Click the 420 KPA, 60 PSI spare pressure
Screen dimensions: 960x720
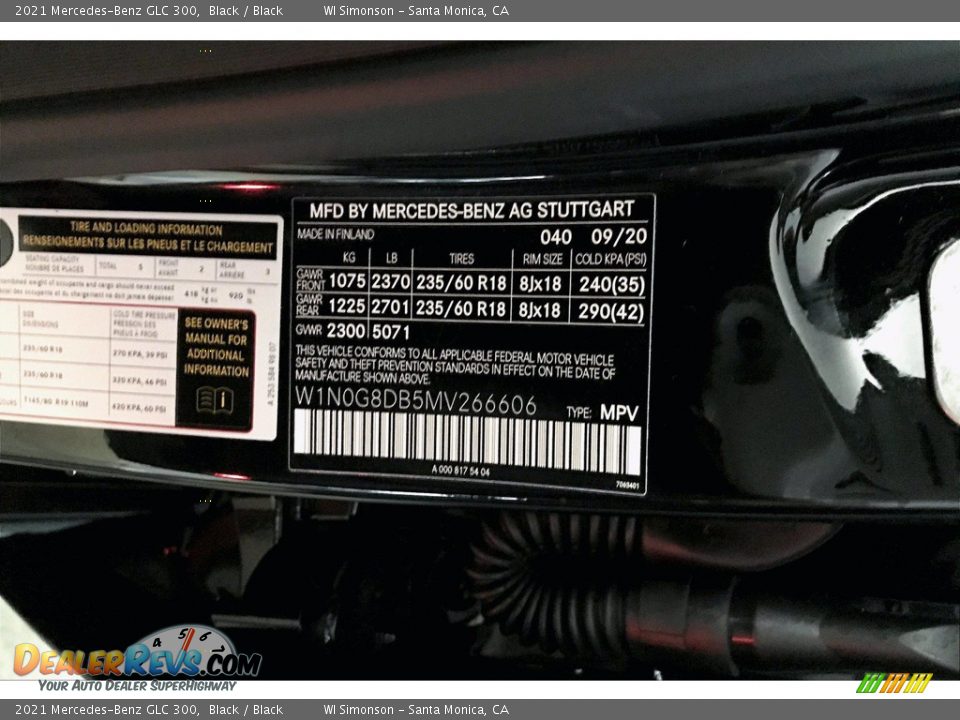coord(140,407)
